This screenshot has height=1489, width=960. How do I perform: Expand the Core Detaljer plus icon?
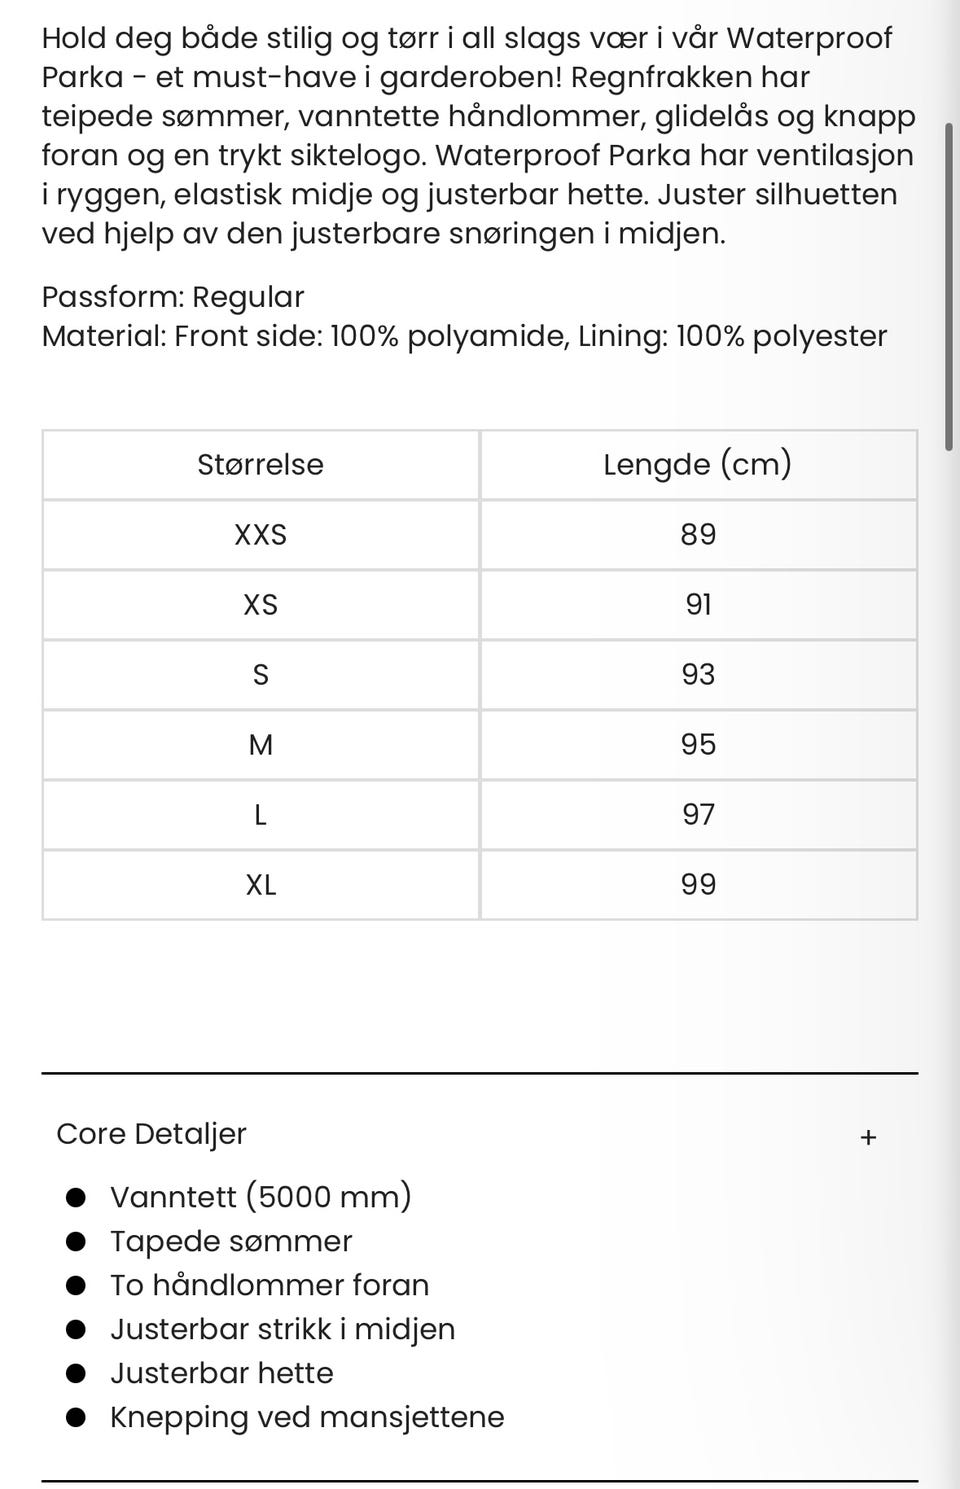pyautogui.click(x=868, y=1137)
